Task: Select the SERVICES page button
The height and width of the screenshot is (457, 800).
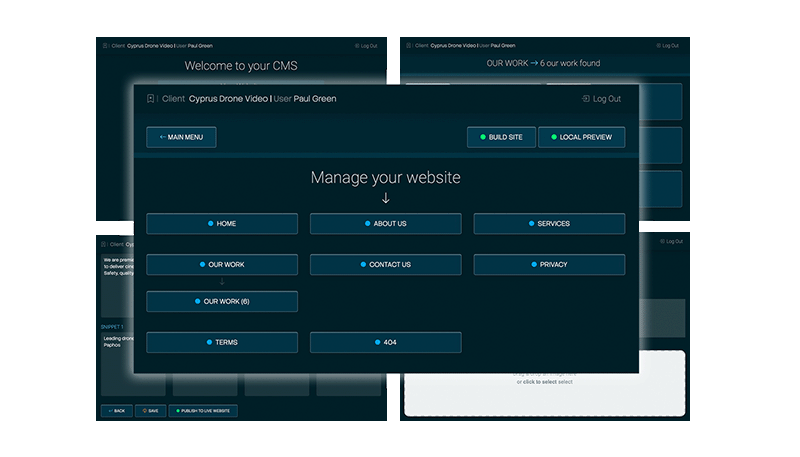Action: pos(549,224)
